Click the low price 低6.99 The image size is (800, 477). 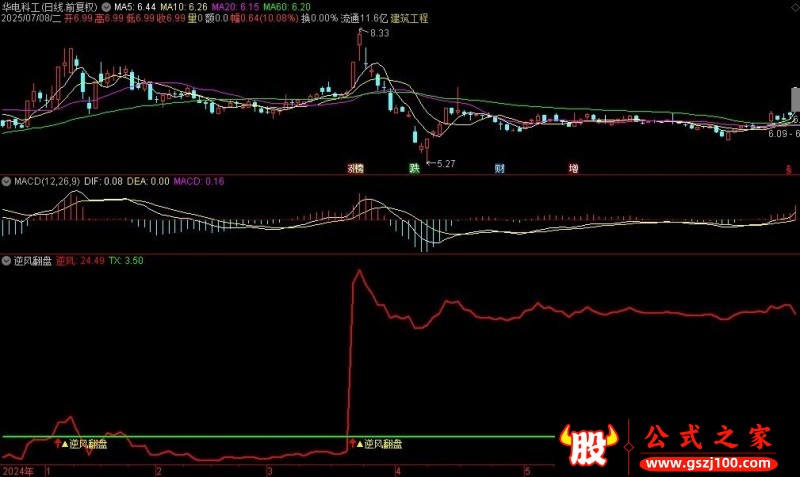[140, 18]
